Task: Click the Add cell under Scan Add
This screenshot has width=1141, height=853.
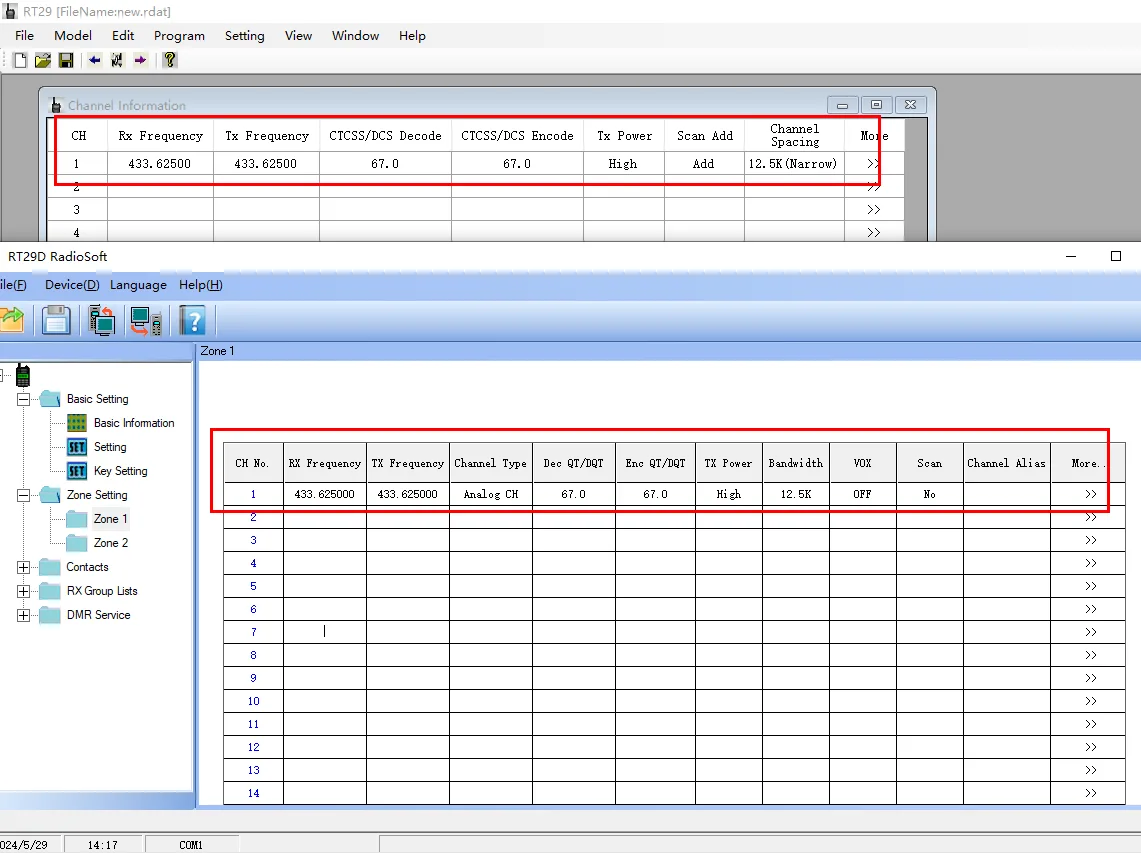Action: (704, 164)
